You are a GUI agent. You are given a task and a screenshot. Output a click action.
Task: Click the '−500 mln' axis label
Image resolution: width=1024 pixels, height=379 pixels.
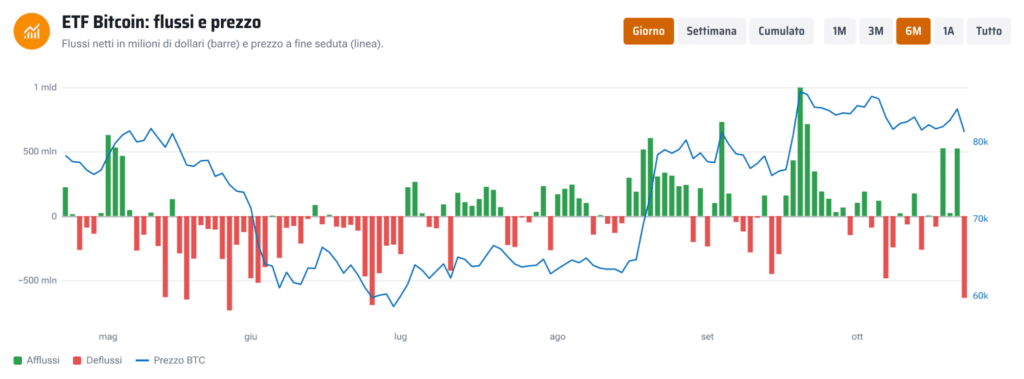36,280
